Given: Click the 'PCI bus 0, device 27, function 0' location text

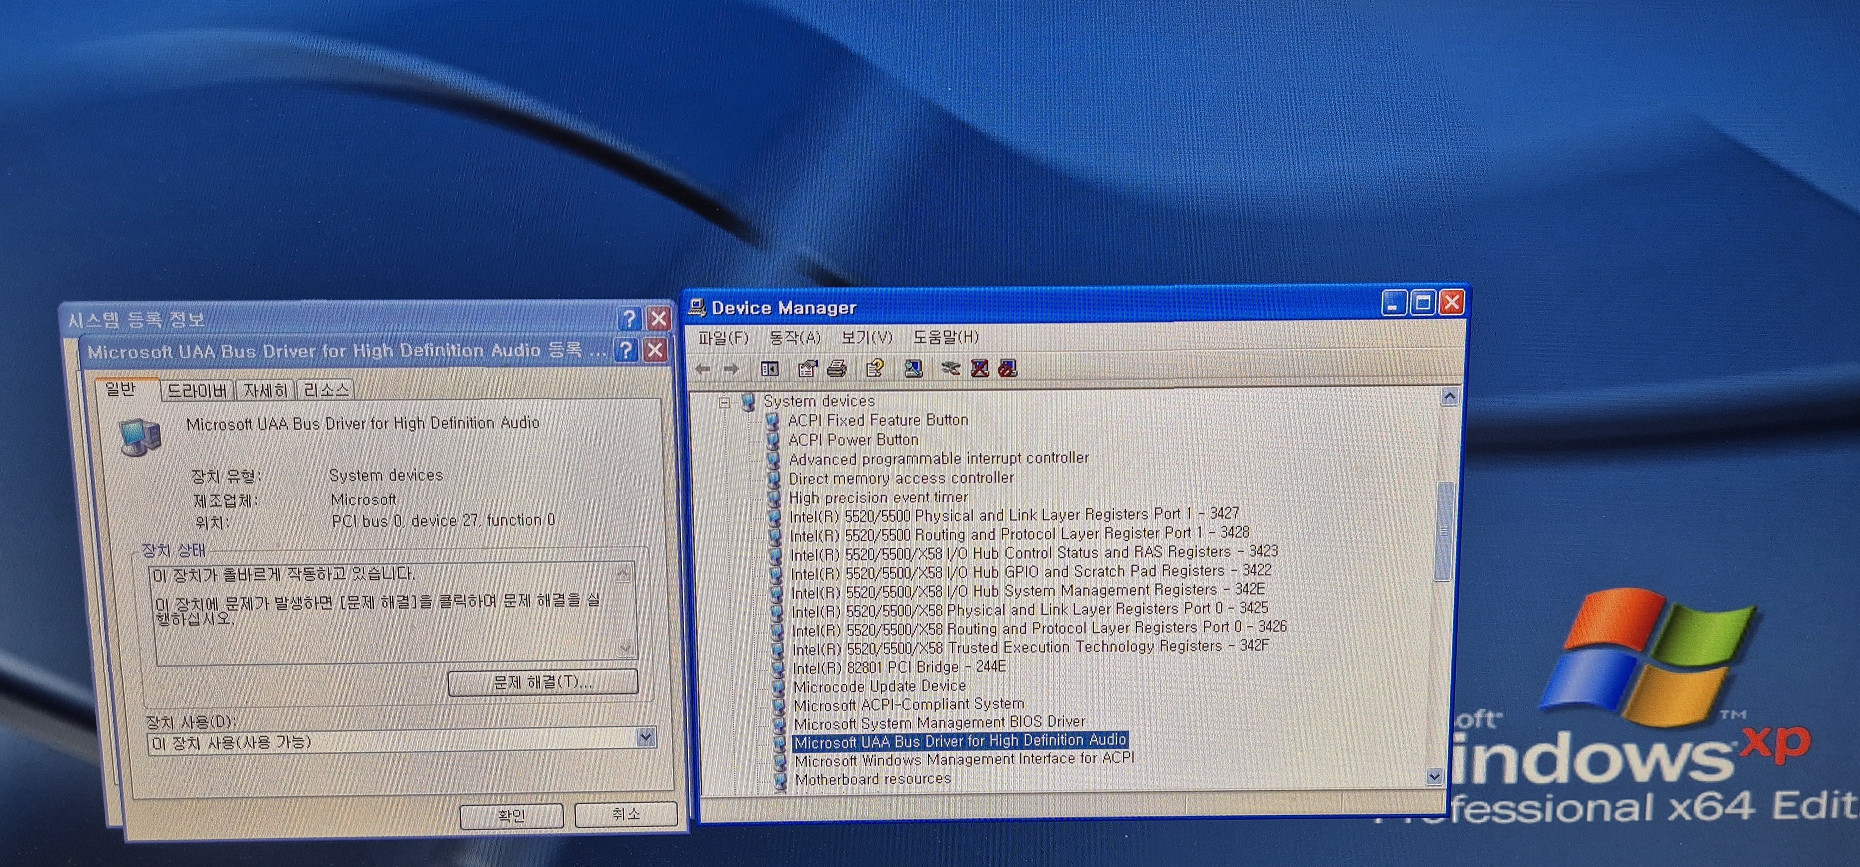Looking at the screenshot, I should pyautogui.click(x=443, y=521).
